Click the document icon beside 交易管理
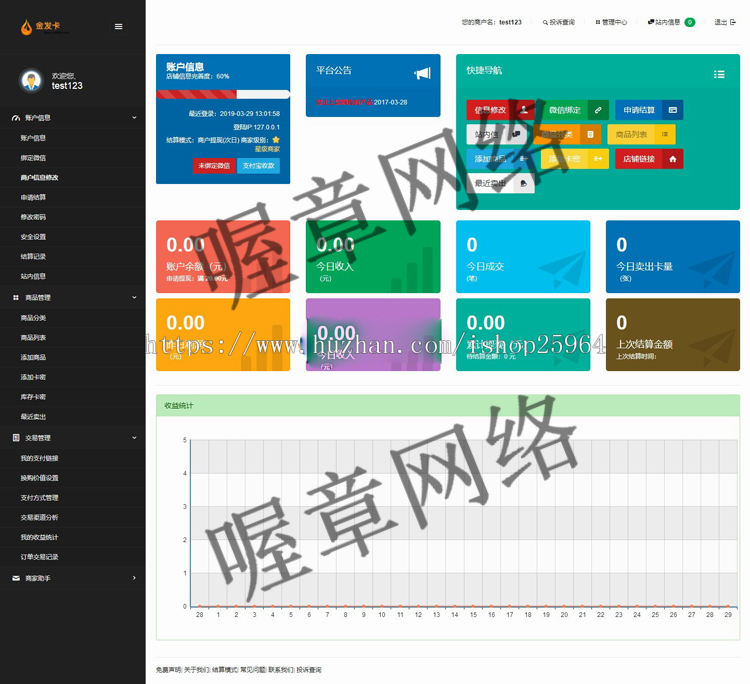The image size is (750, 684). 16,438
